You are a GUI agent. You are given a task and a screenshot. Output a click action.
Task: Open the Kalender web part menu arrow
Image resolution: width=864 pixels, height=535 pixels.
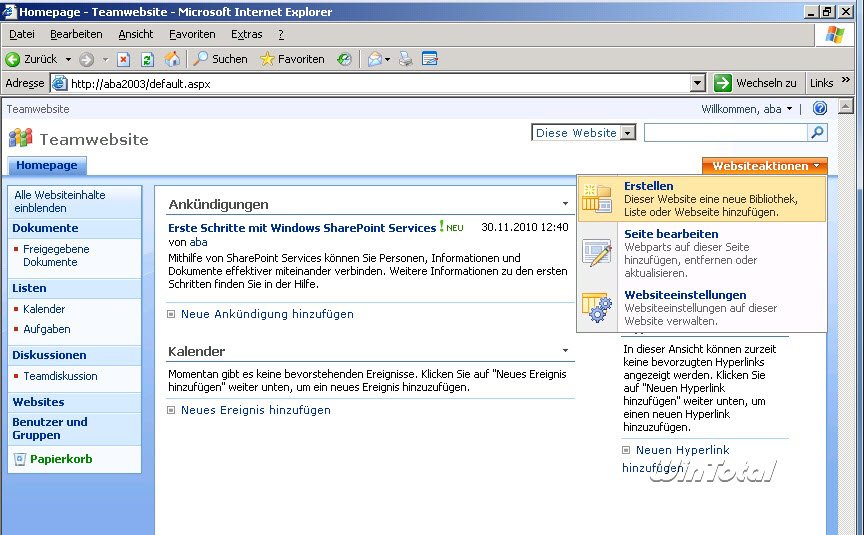click(565, 350)
